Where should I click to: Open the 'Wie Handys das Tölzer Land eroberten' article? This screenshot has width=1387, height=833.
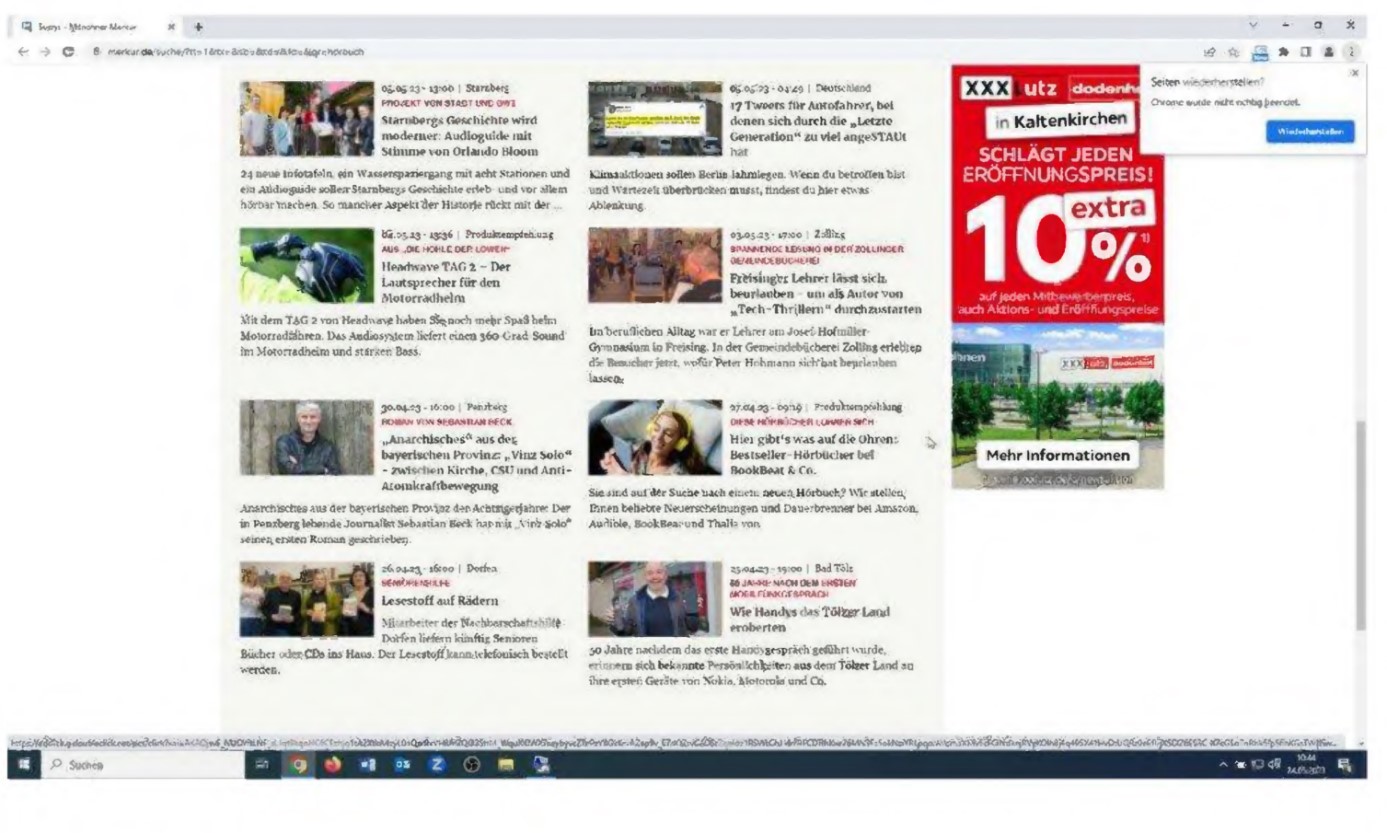[x=809, y=619]
